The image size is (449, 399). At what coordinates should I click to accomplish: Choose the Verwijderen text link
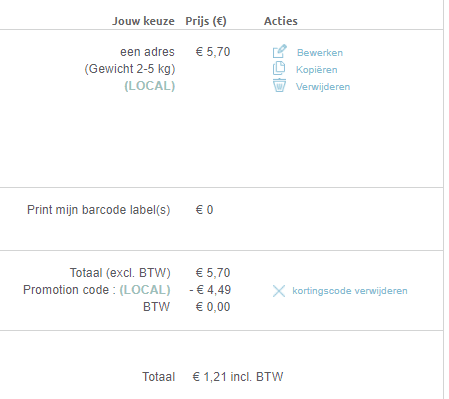point(323,87)
